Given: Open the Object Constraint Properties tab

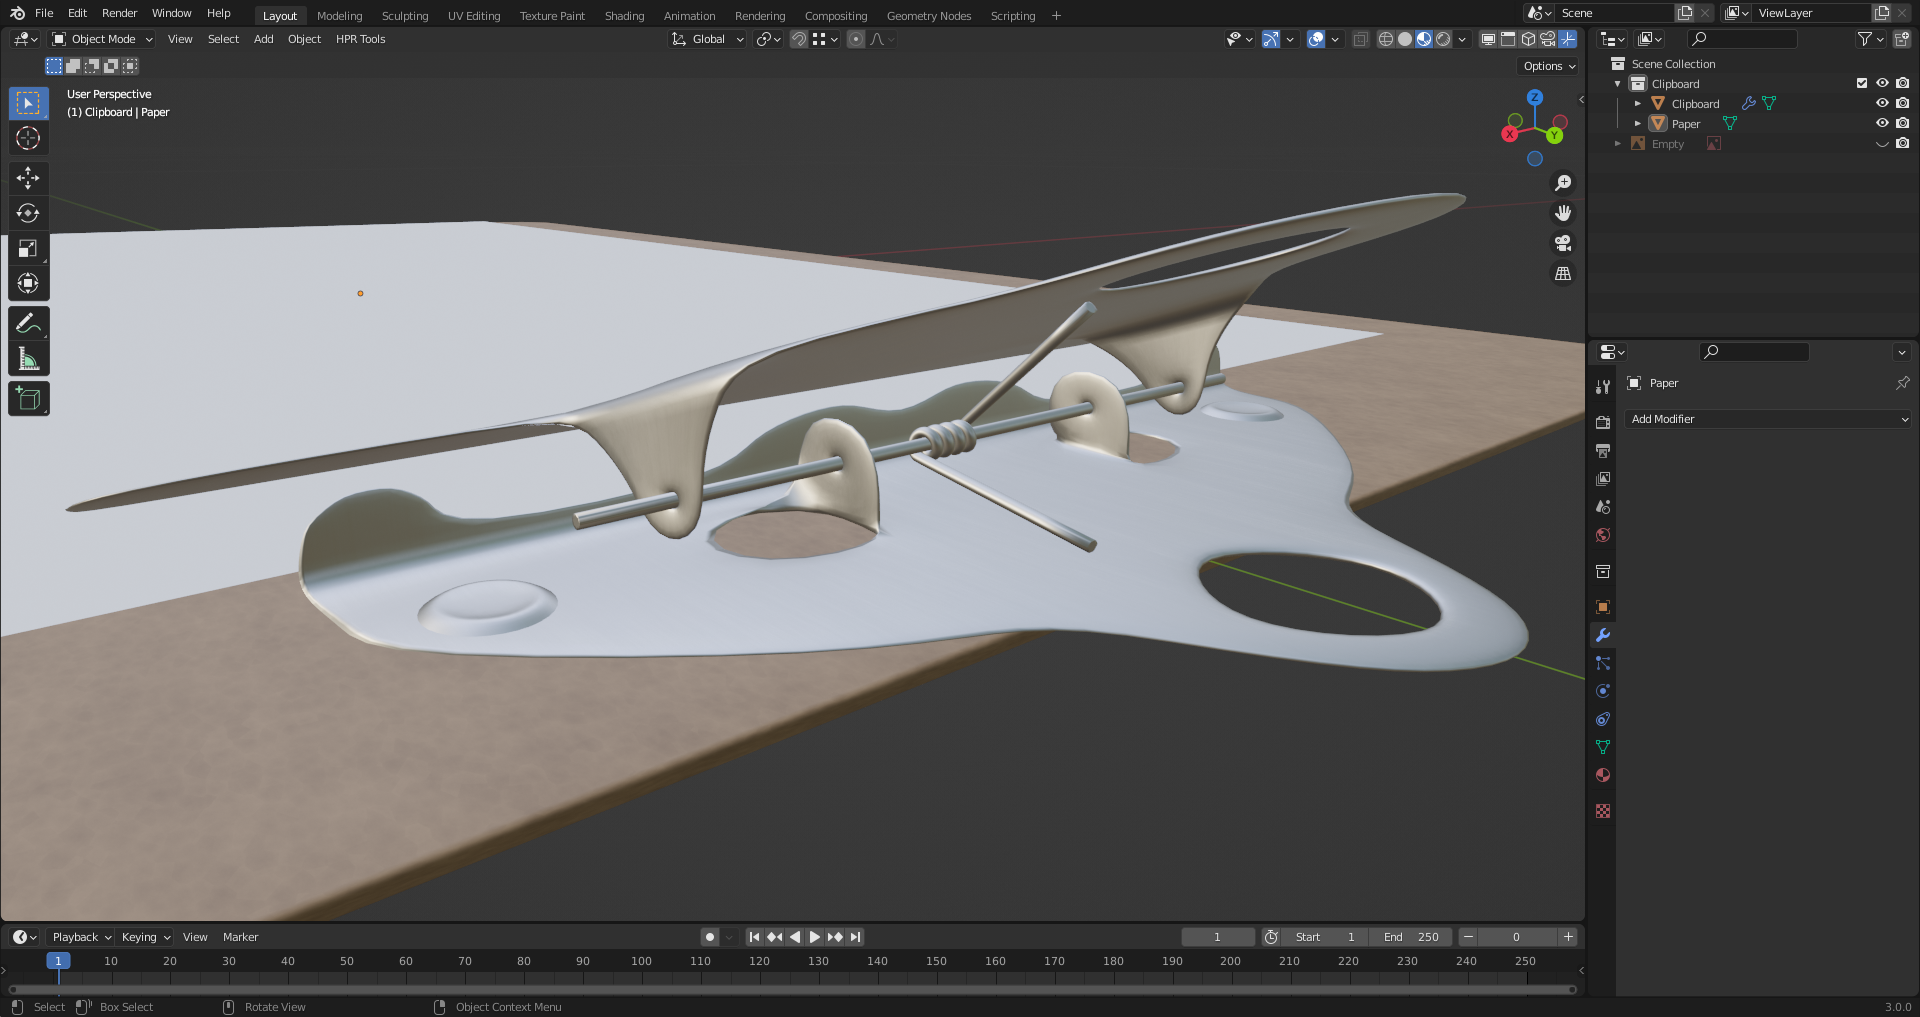Looking at the screenshot, I should click(1603, 719).
